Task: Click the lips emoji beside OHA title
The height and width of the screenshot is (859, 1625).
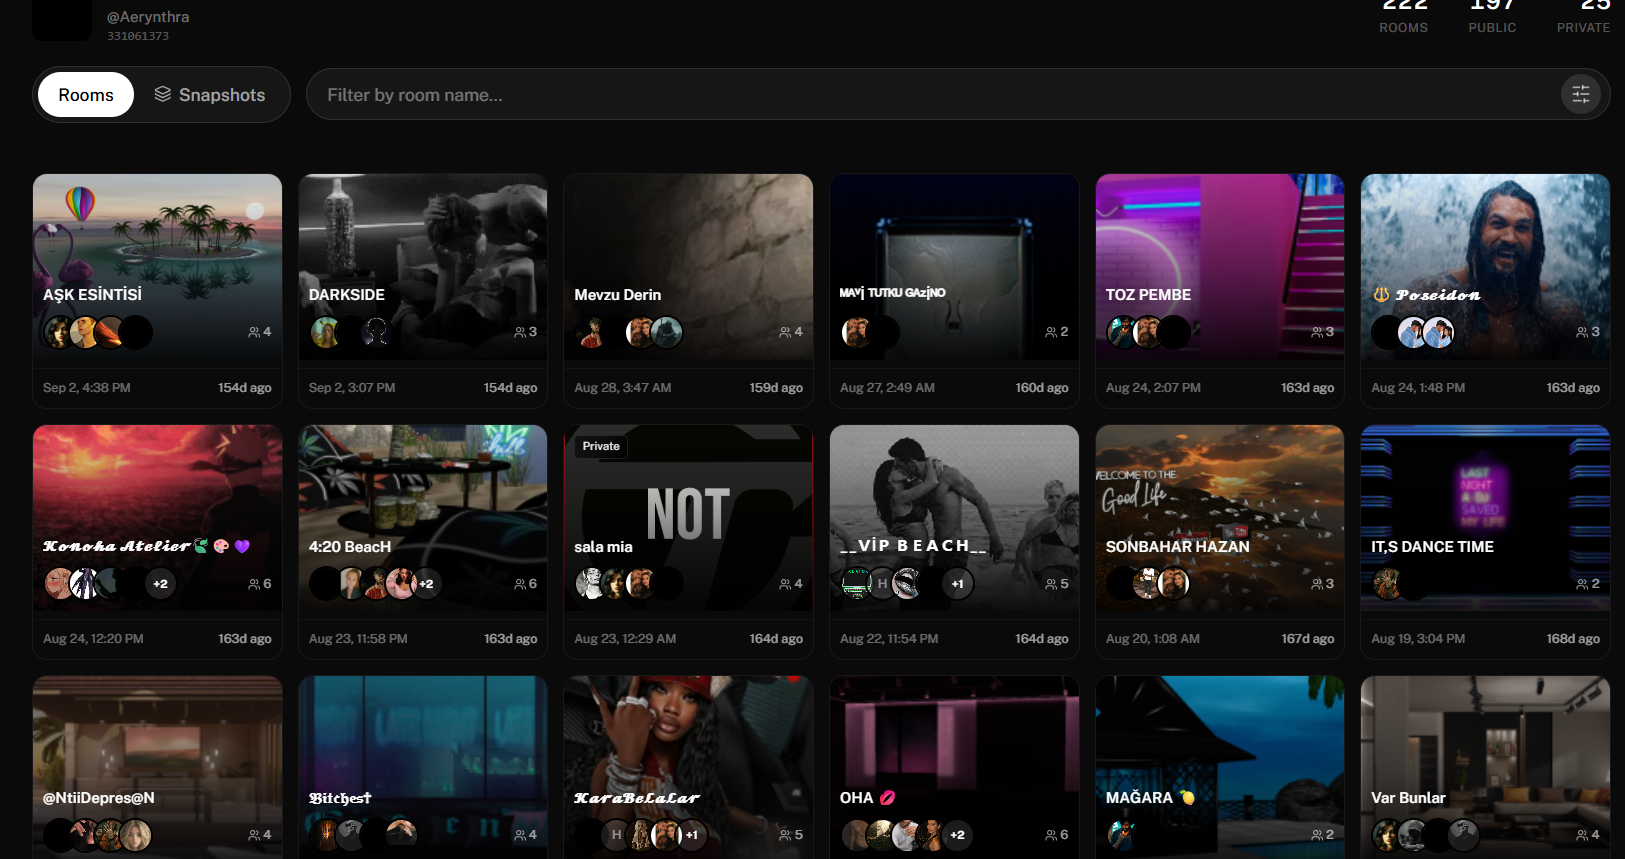Action: 887,798
